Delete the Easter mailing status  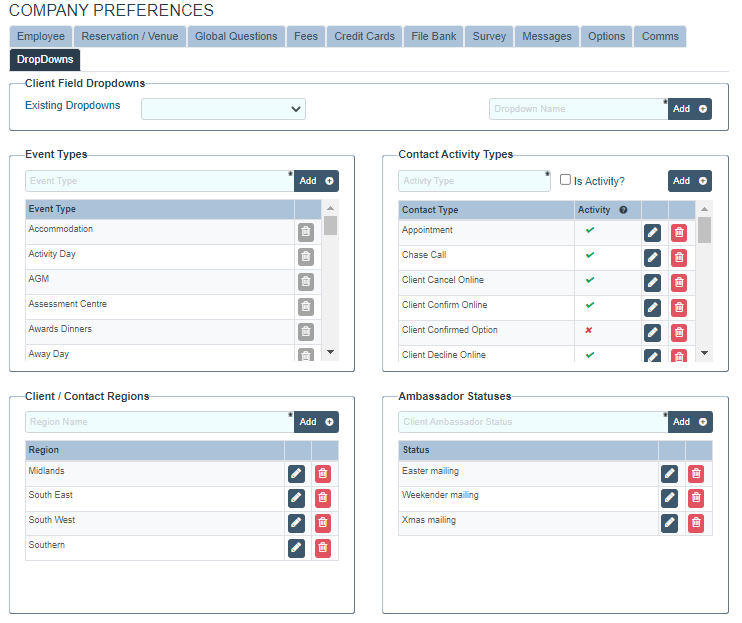696,474
